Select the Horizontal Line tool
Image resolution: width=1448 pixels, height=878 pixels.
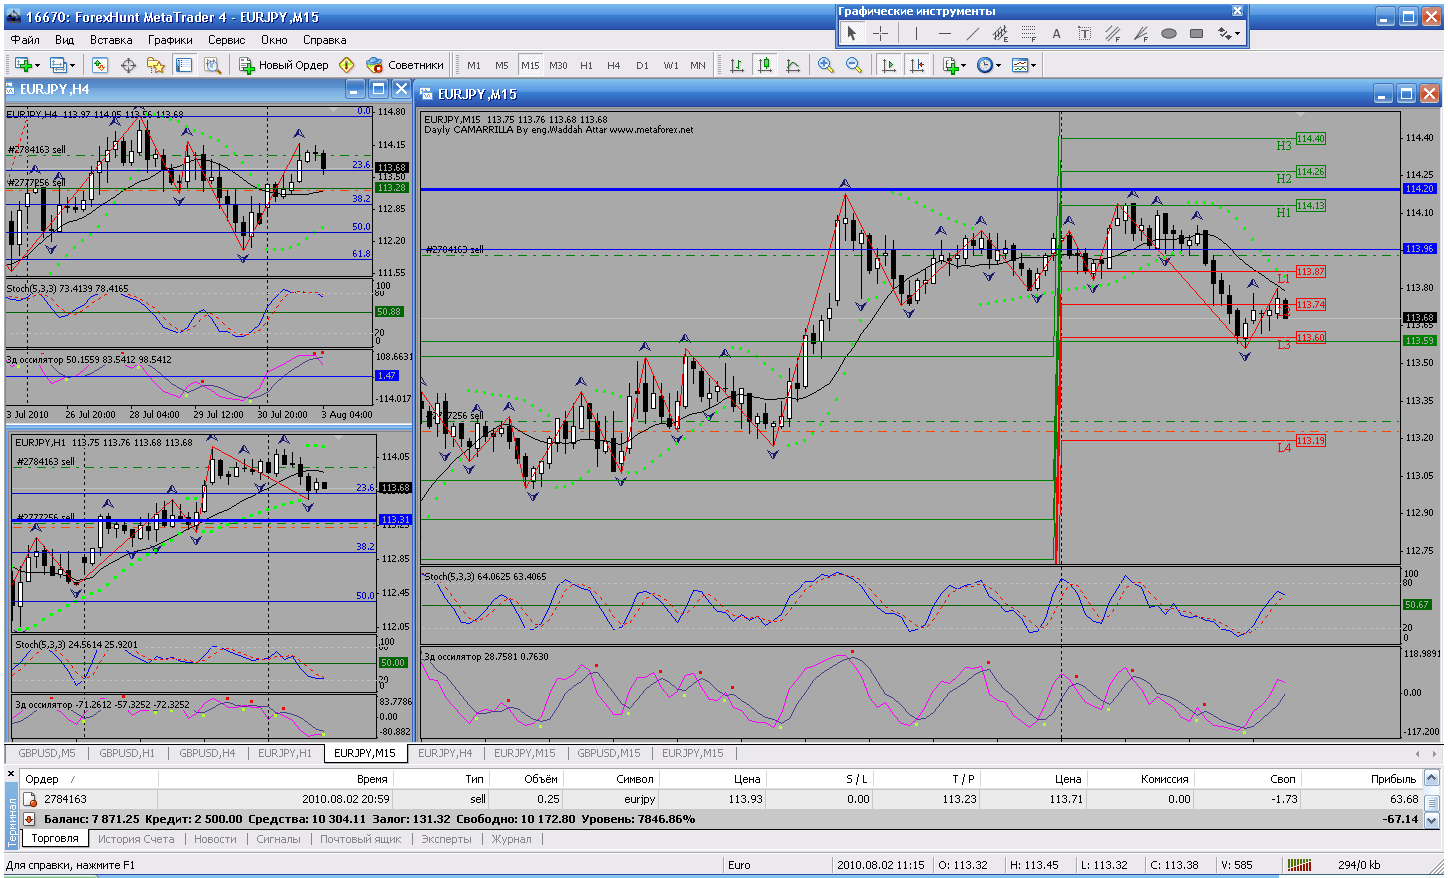click(x=944, y=33)
